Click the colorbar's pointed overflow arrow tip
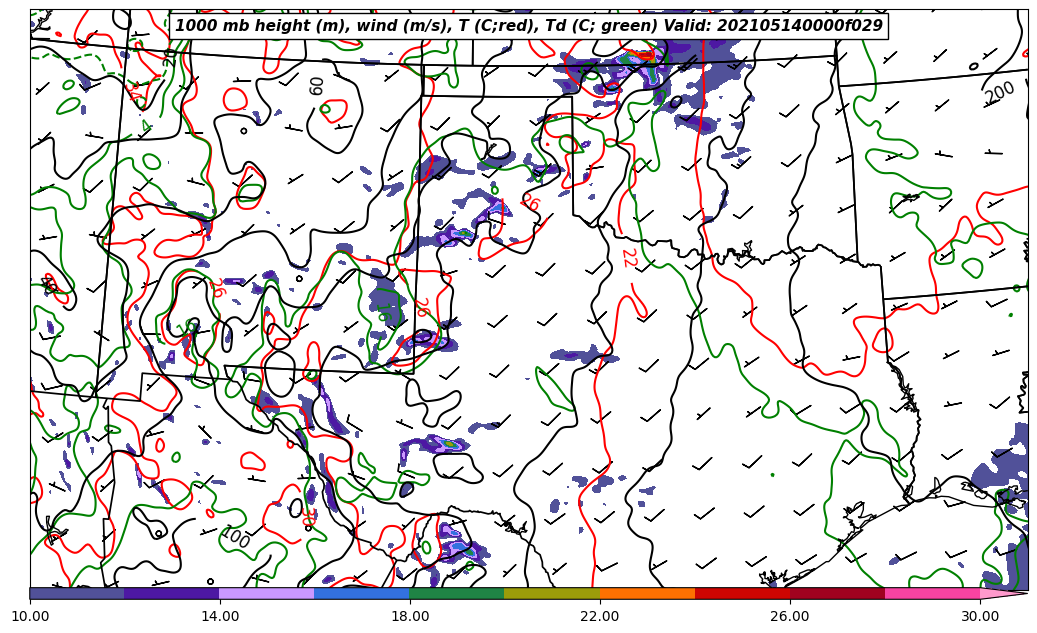 (1004, 593)
